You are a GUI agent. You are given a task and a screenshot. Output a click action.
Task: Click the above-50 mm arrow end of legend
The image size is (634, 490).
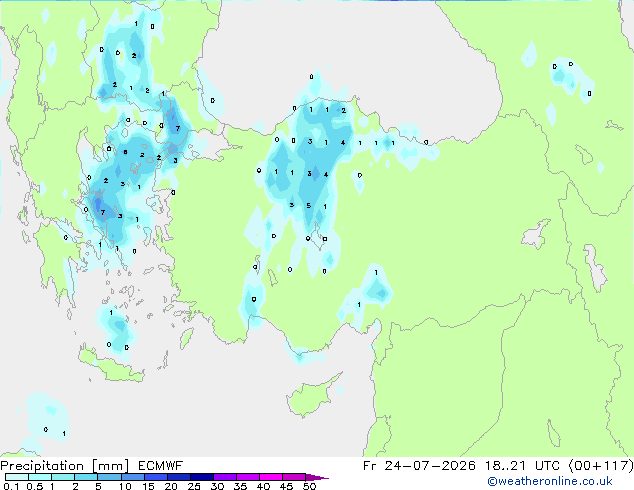point(317,477)
